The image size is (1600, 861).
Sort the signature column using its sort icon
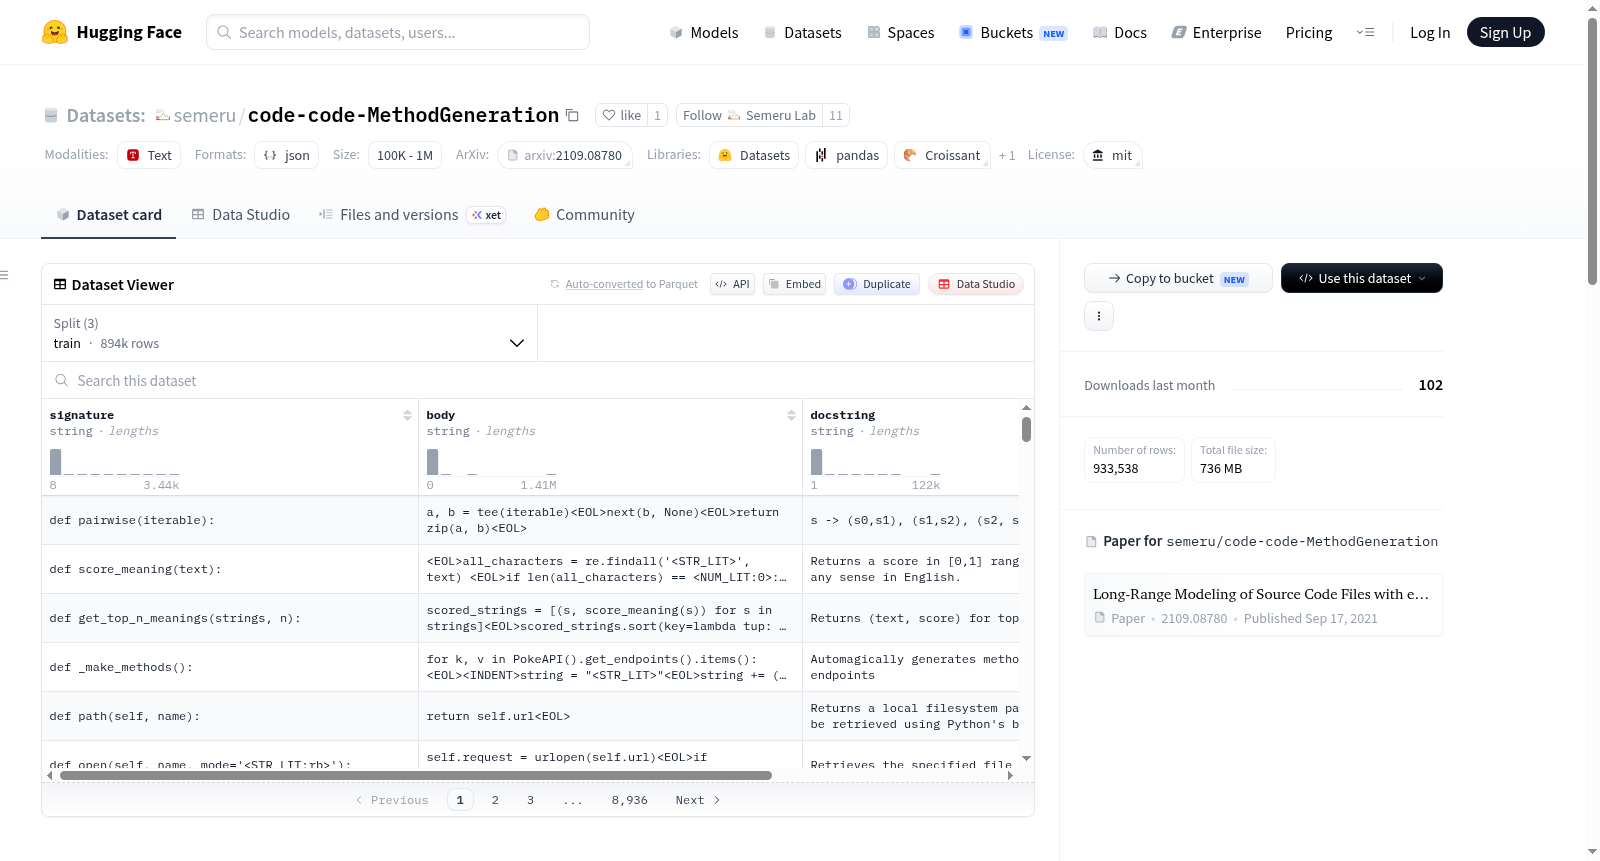pyautogui.click(x=407, y=415)
